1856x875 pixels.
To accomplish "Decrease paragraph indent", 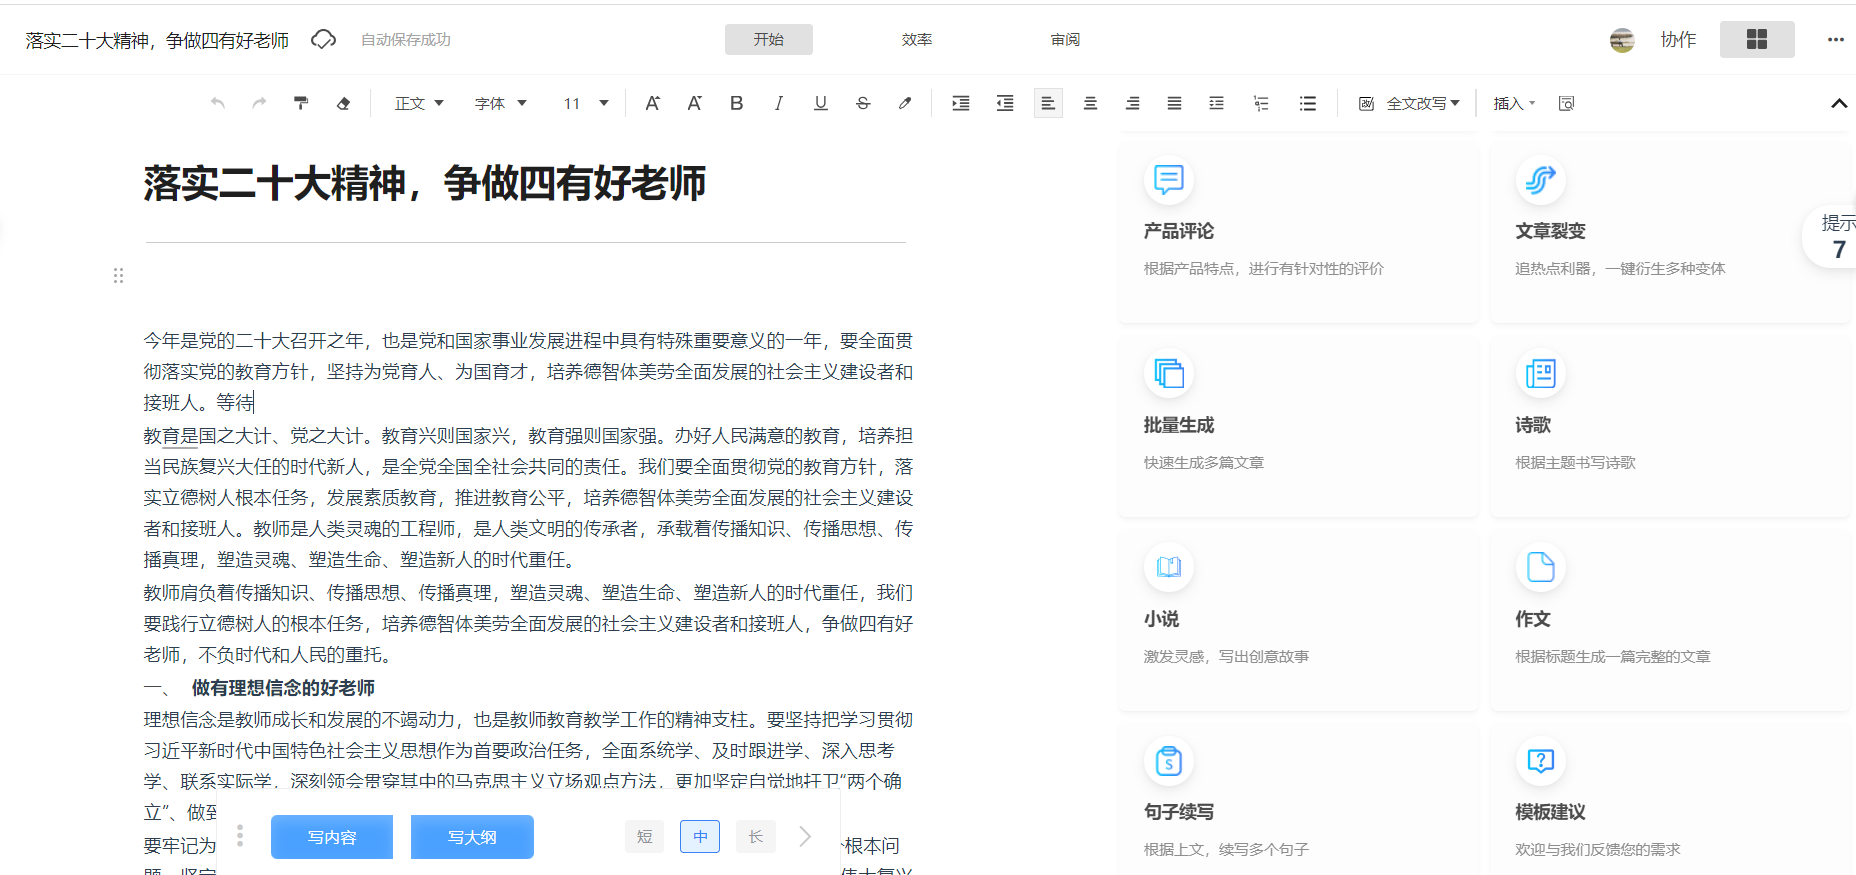I will [1005, 103].
